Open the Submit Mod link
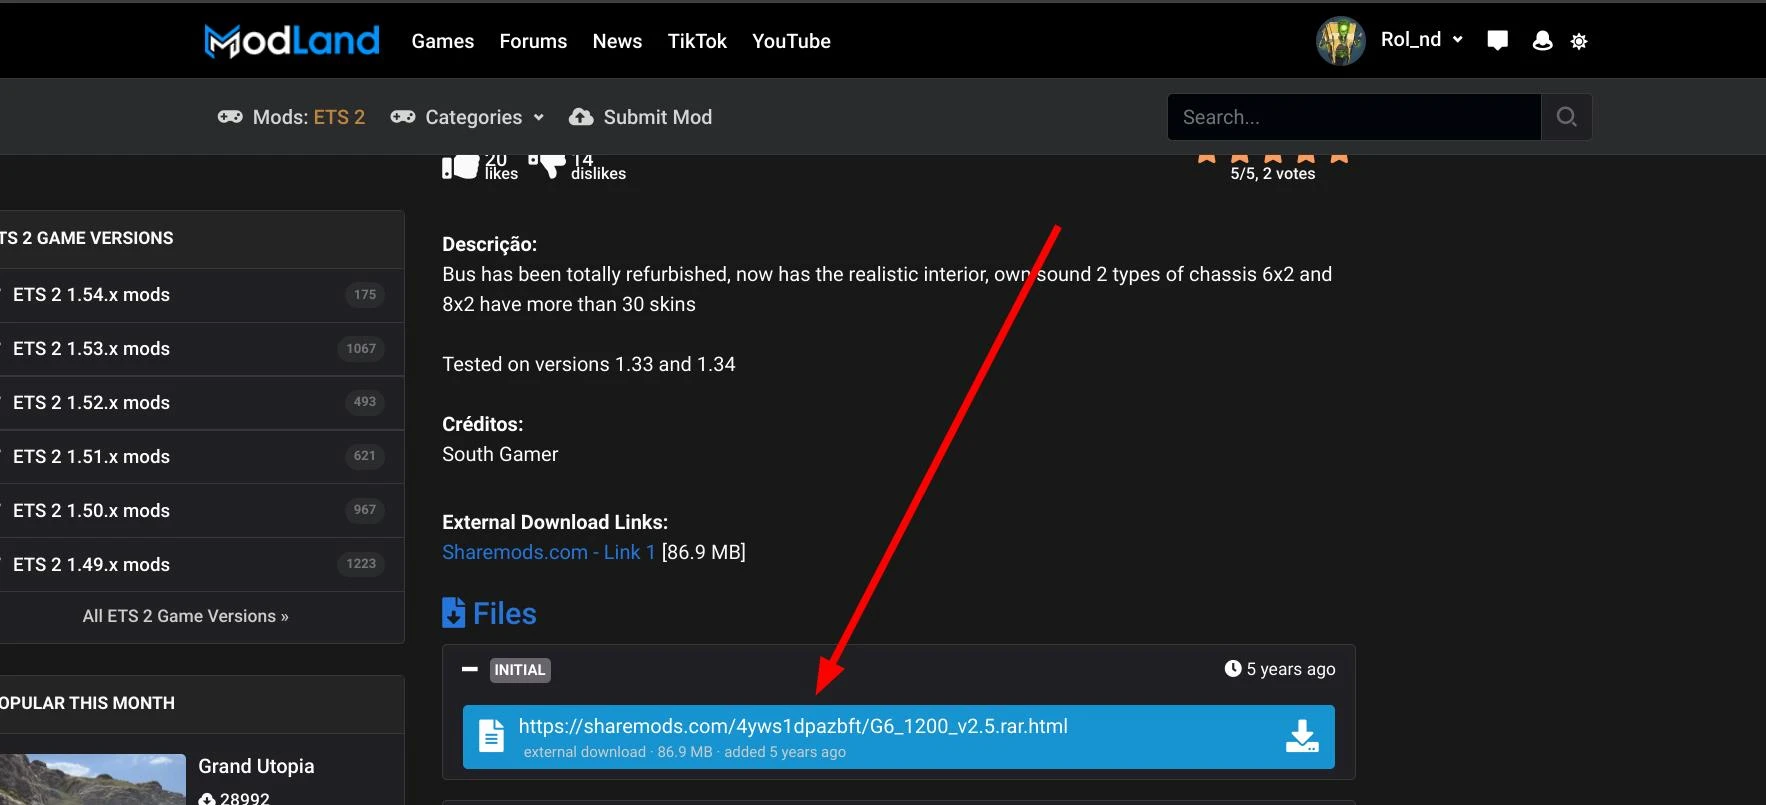This screenshot has width=1766, height=805. (657, 117)
